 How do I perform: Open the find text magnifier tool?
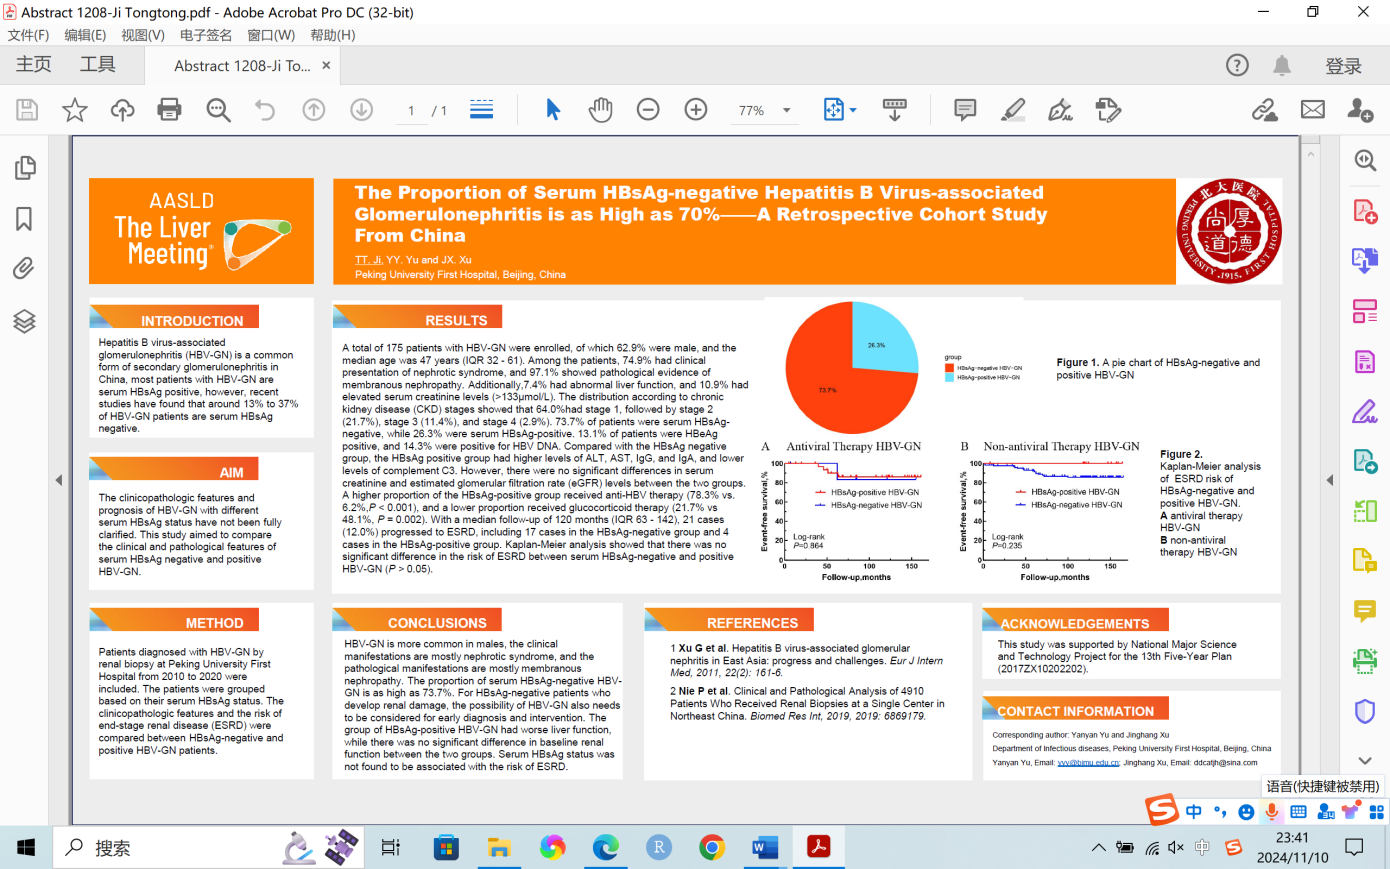point(218,110)
